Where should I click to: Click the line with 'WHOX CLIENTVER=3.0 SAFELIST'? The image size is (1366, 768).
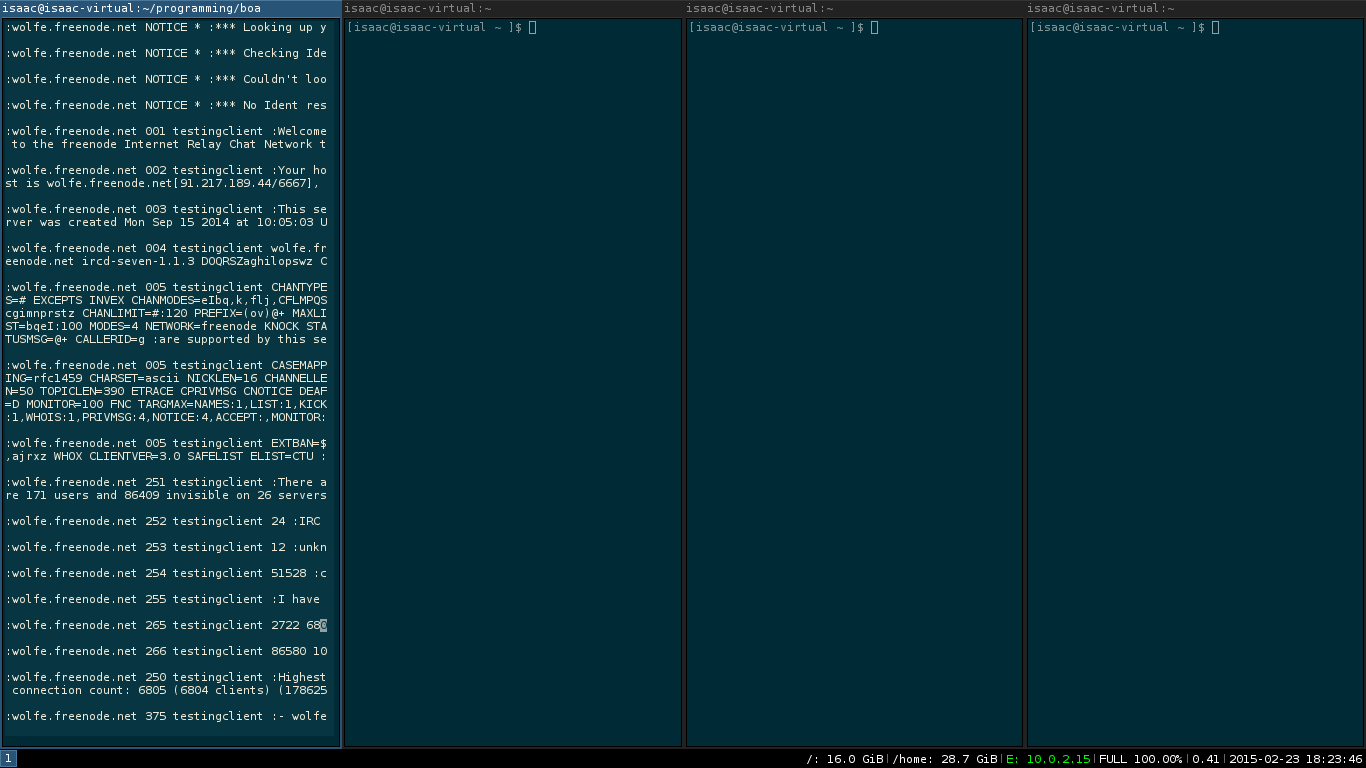coord(166,456)
